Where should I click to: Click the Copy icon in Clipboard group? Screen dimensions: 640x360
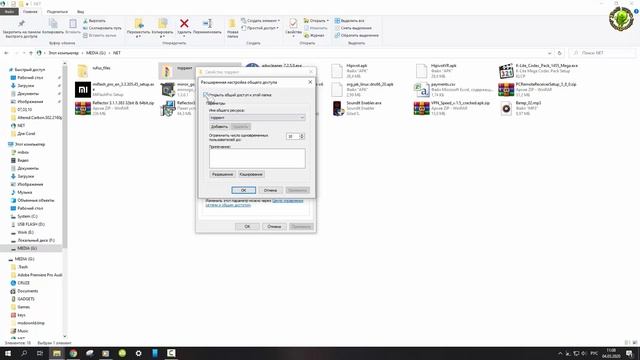pyautogui.click(x=53, y=24)
